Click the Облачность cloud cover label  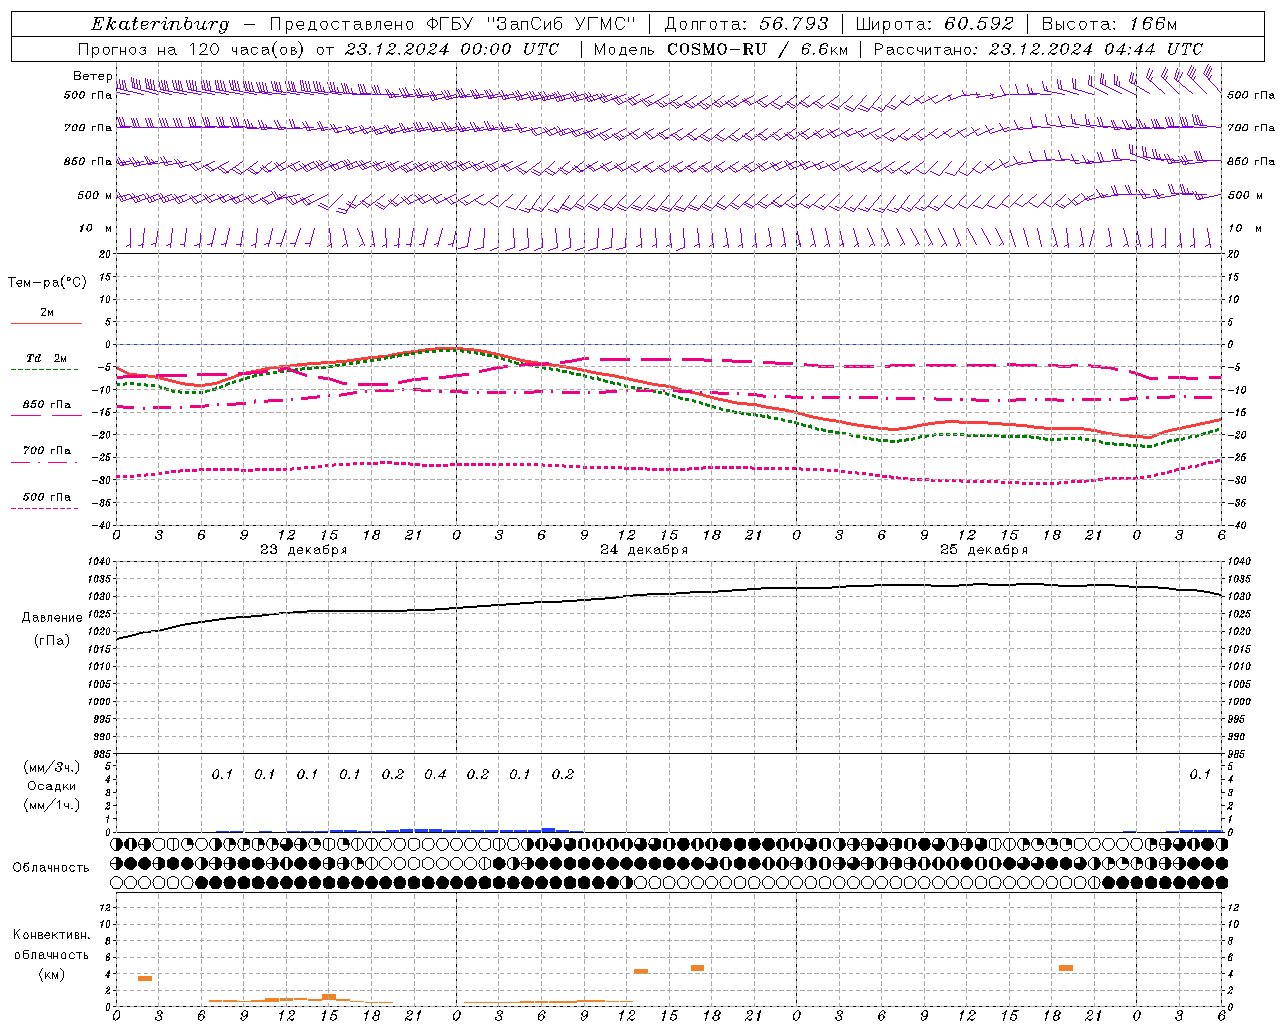pos(51,868)
